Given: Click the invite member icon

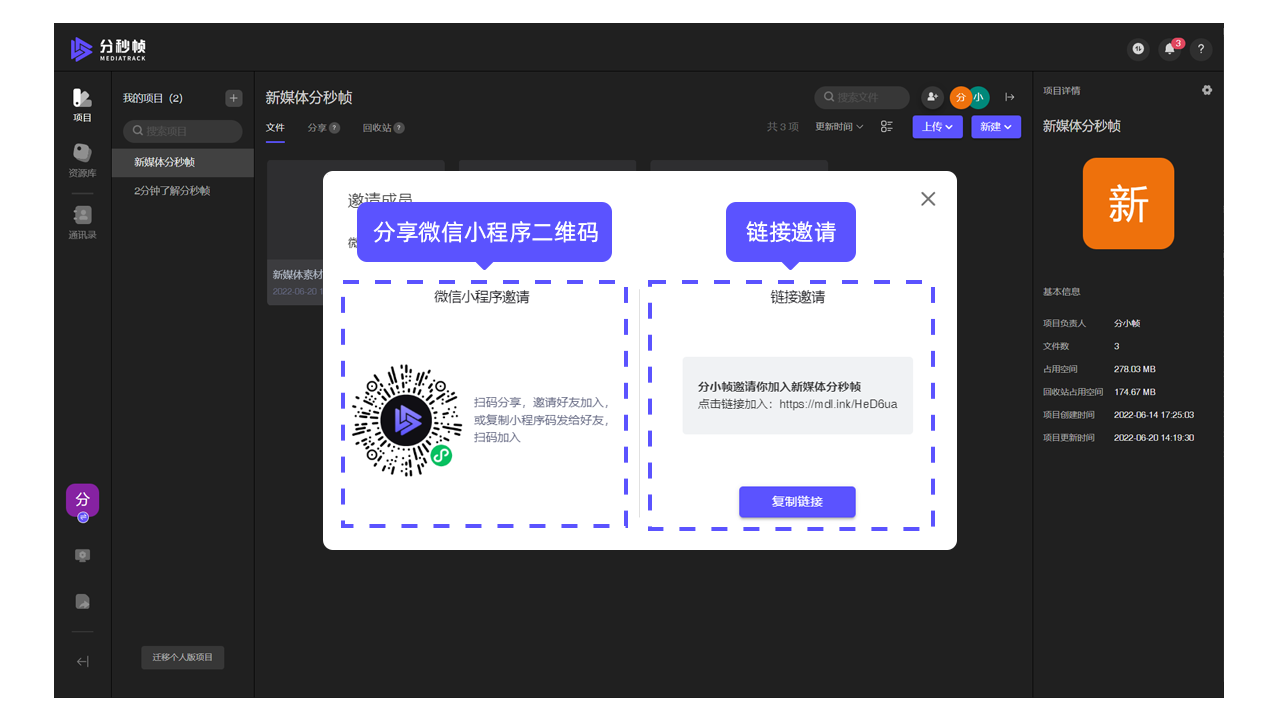Looking at the screenshot, I should (932, 97).
